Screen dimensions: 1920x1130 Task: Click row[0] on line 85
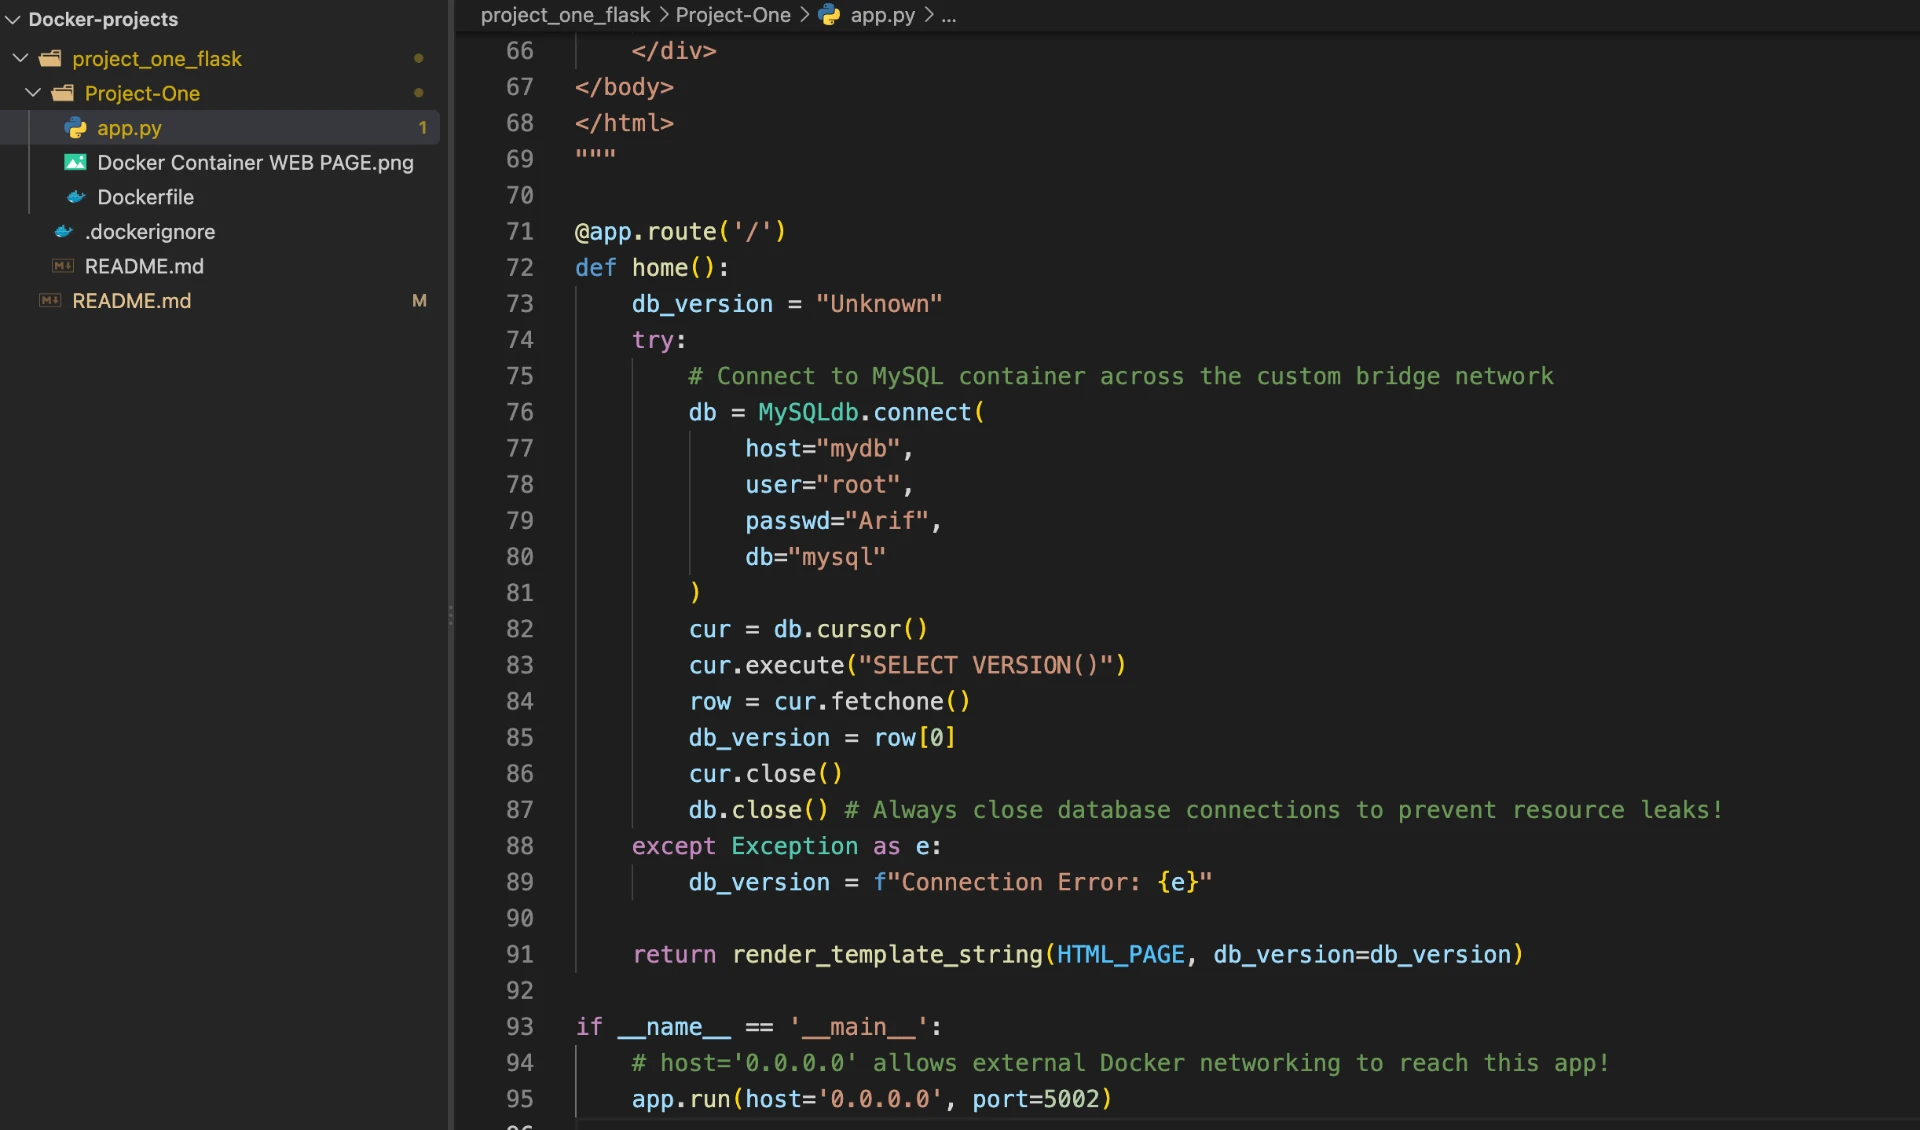tap(914, 738)
